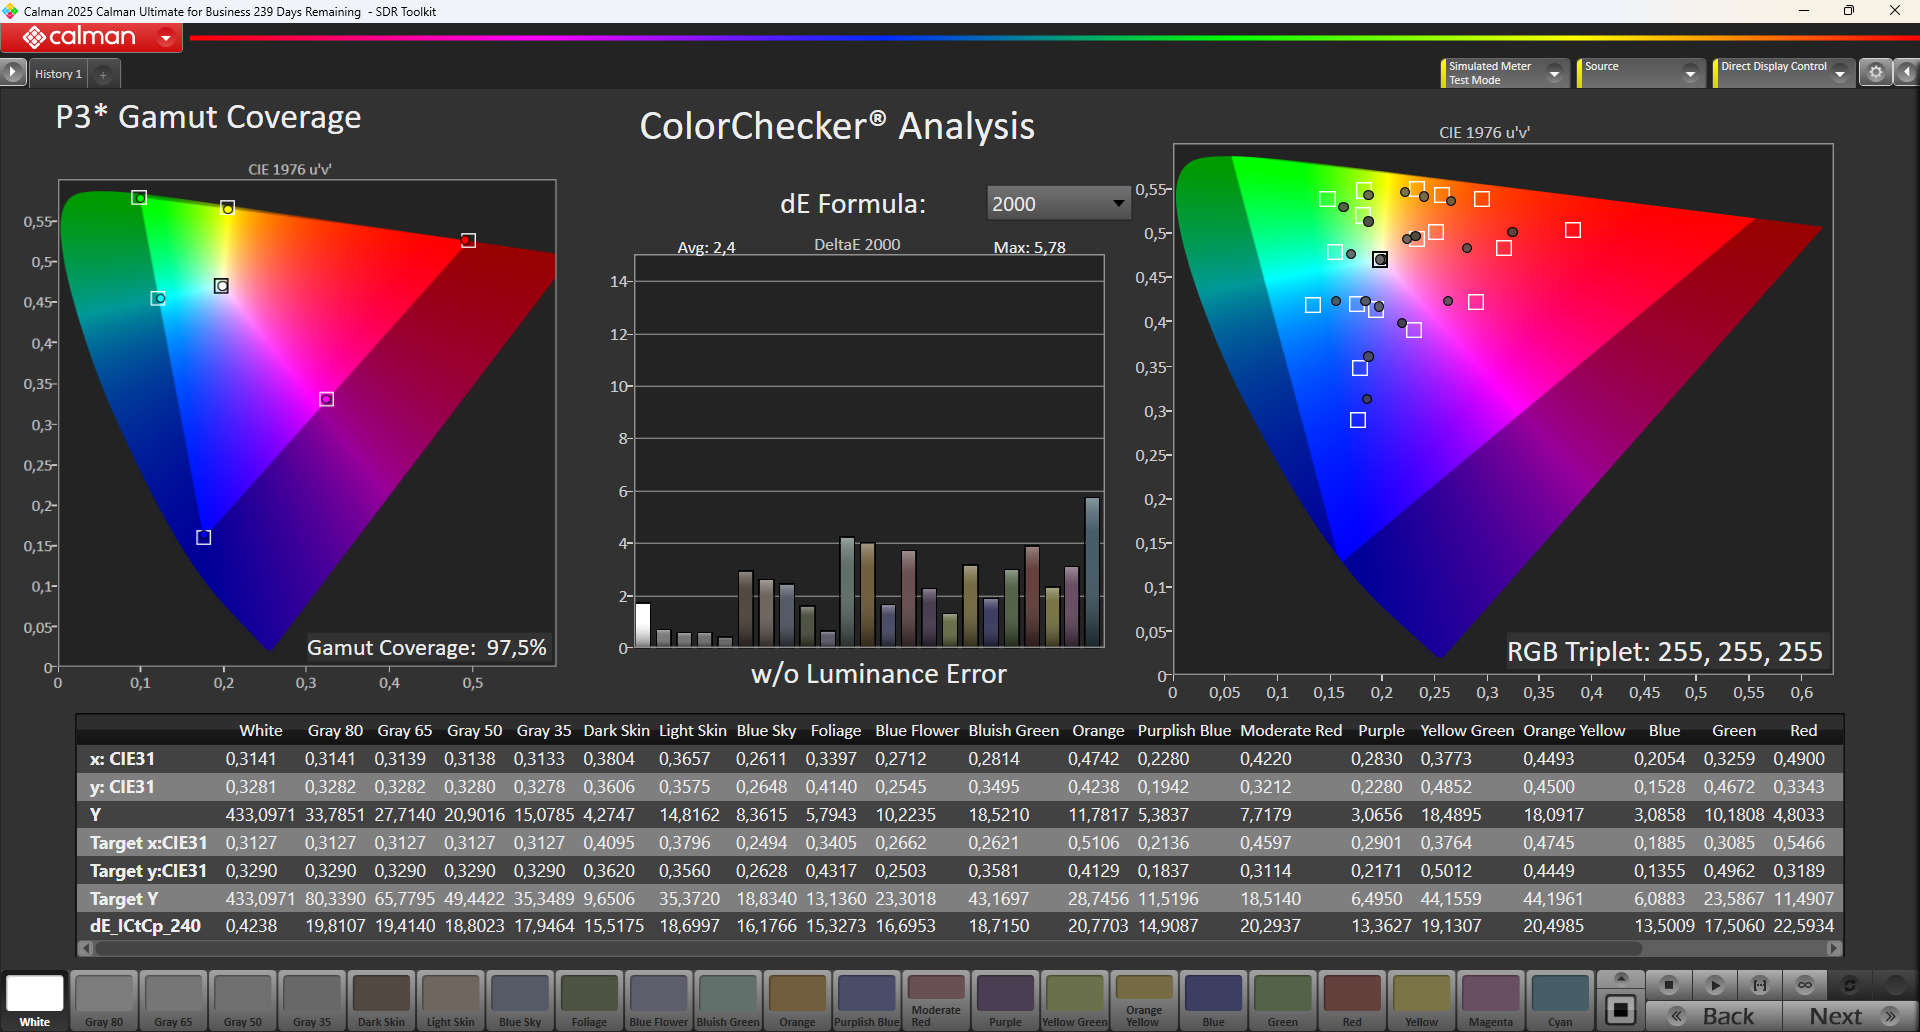The height and width of the screenshot is (1032, 1920).
Task: Click the refresh arrows icon
Action: pyautogui.click(x=1850, y=985)
